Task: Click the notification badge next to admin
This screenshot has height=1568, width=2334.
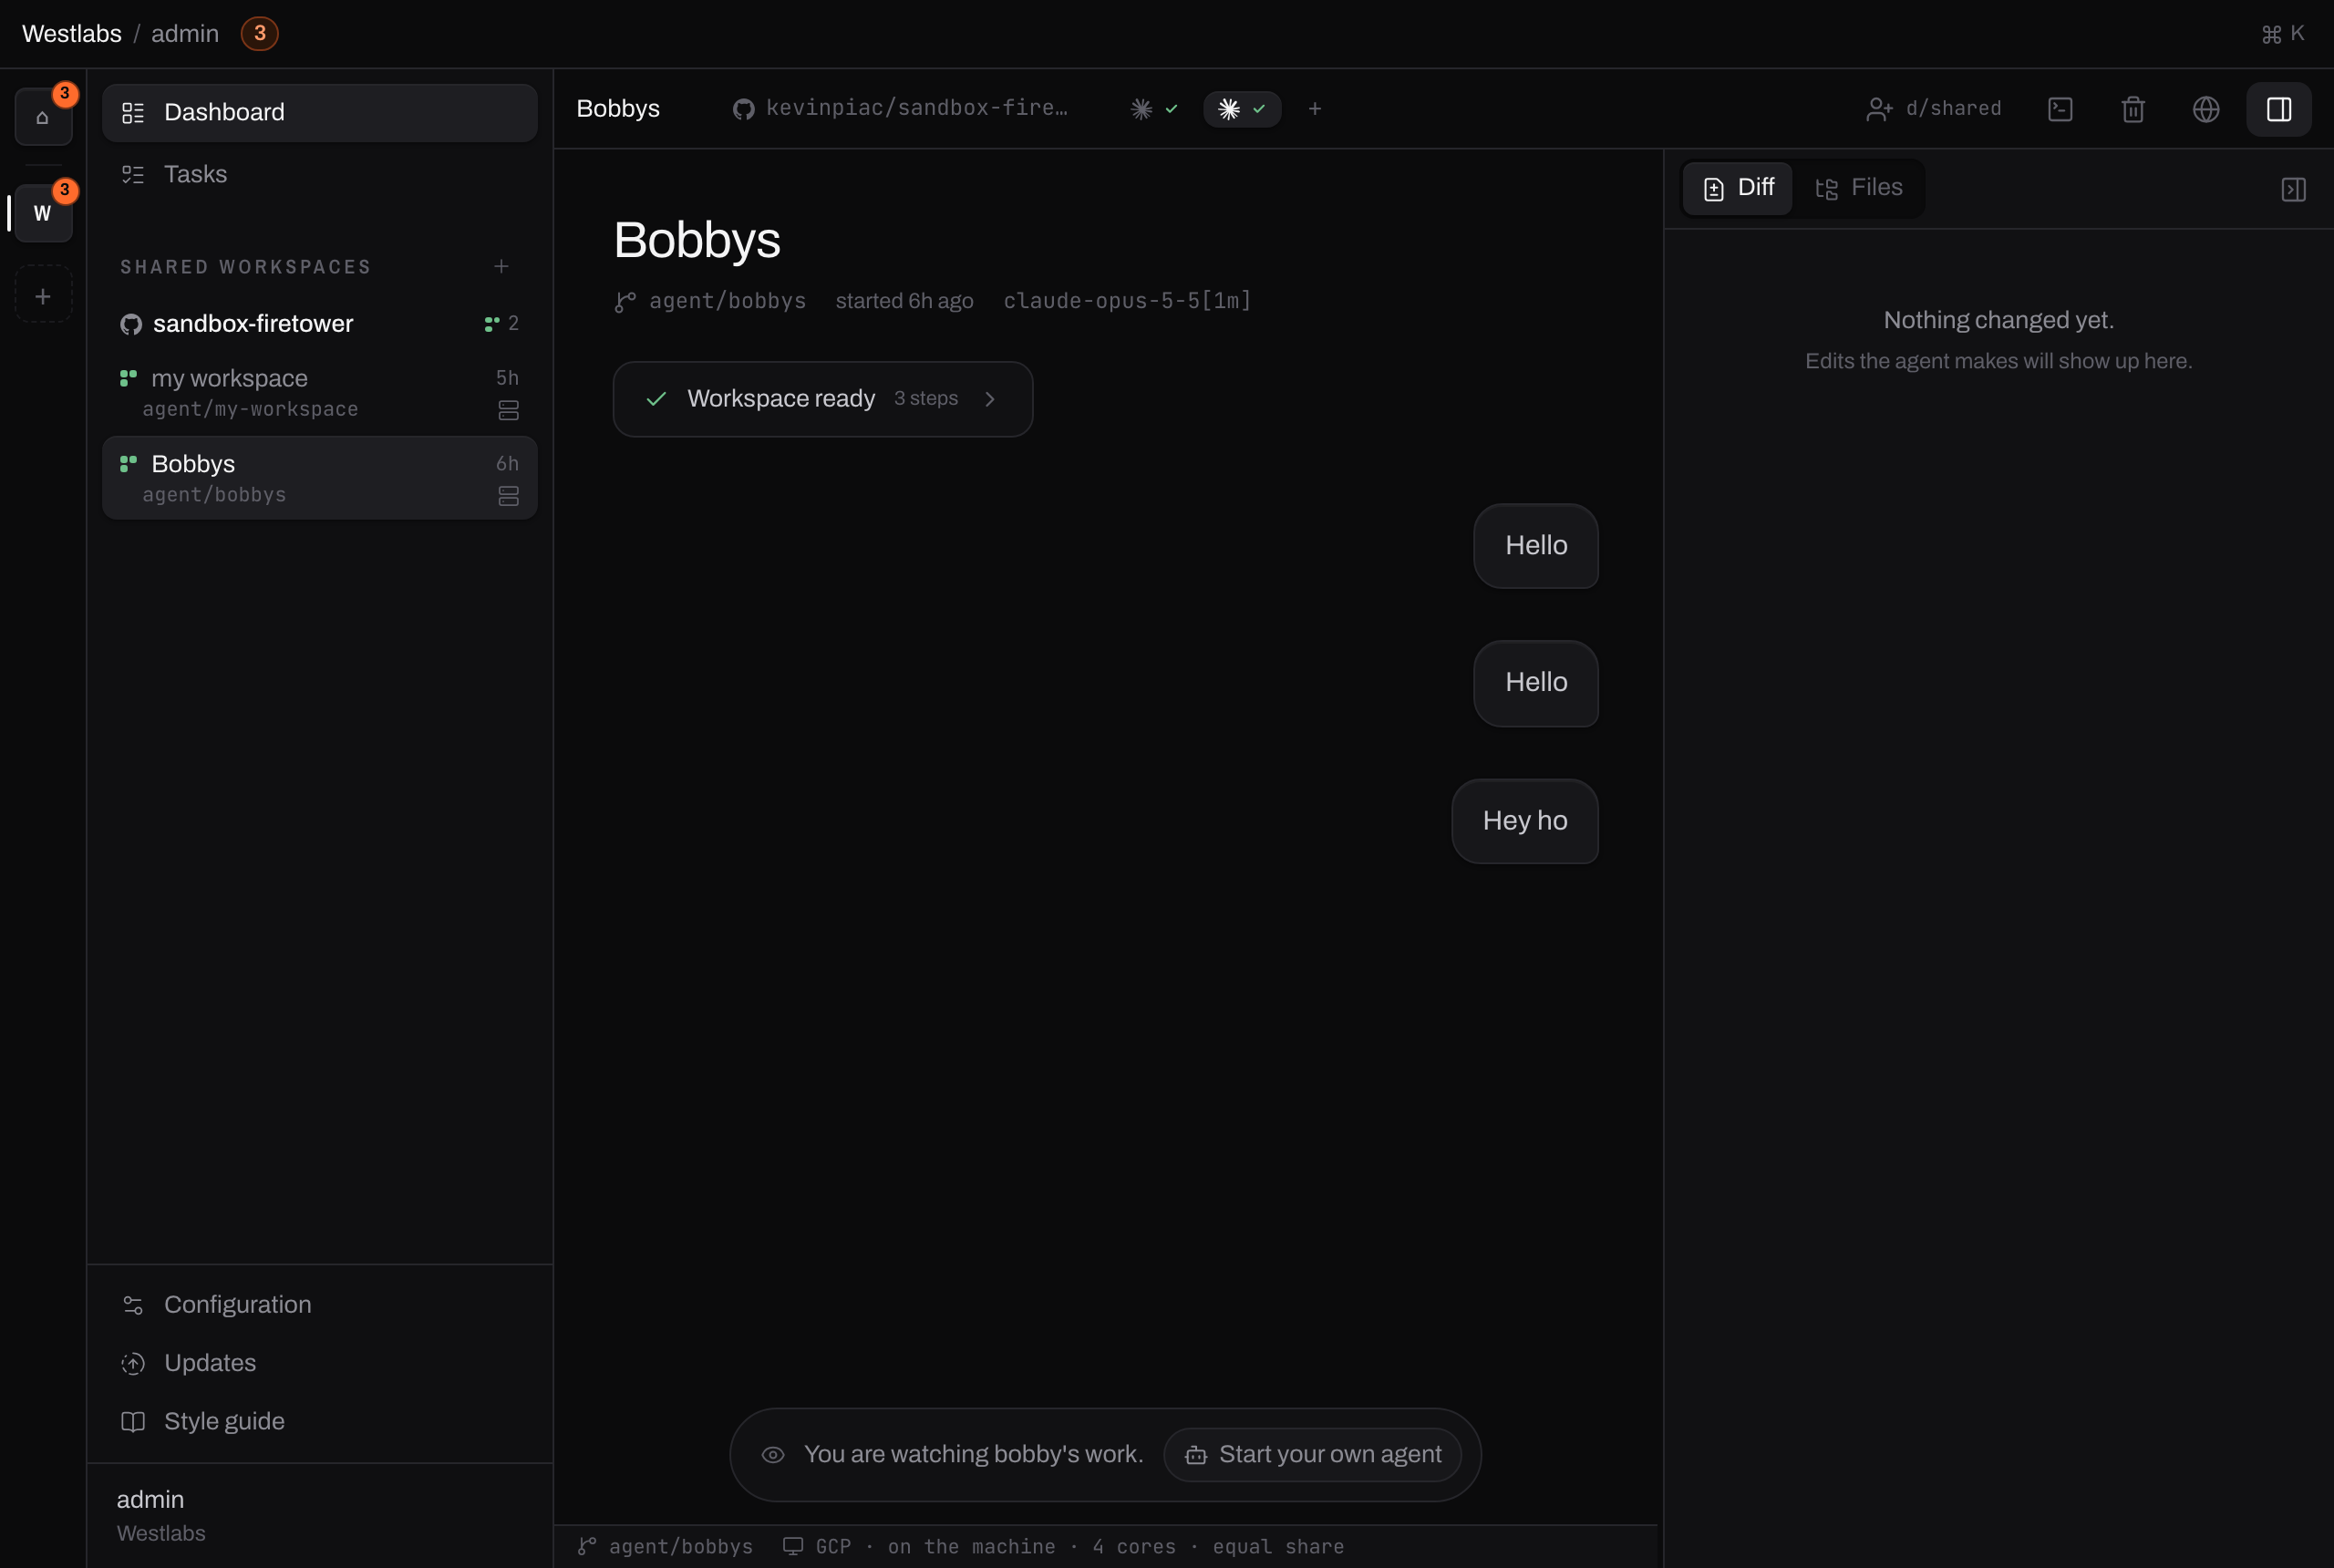Action: point(260,34)
